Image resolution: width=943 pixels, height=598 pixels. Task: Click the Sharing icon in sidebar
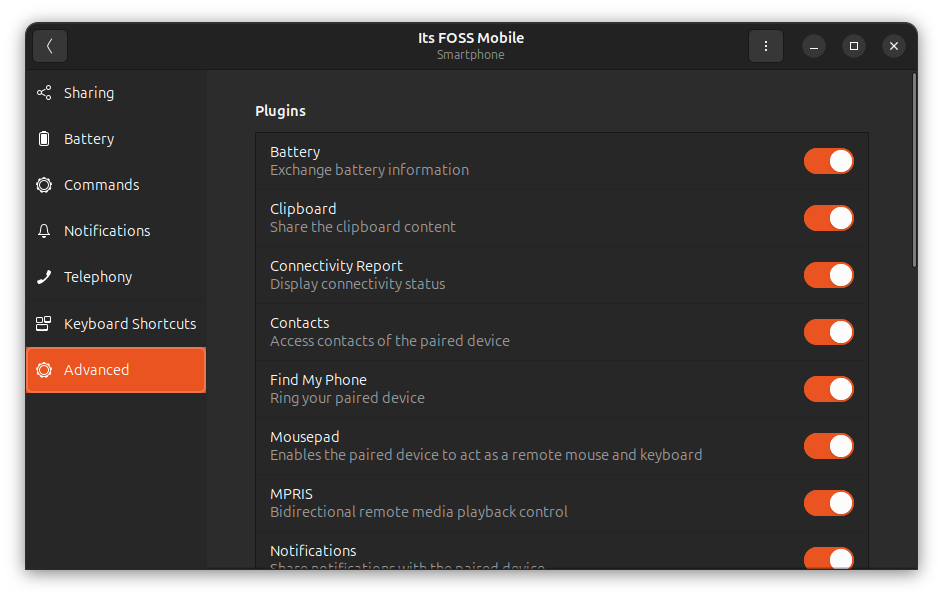44,93
